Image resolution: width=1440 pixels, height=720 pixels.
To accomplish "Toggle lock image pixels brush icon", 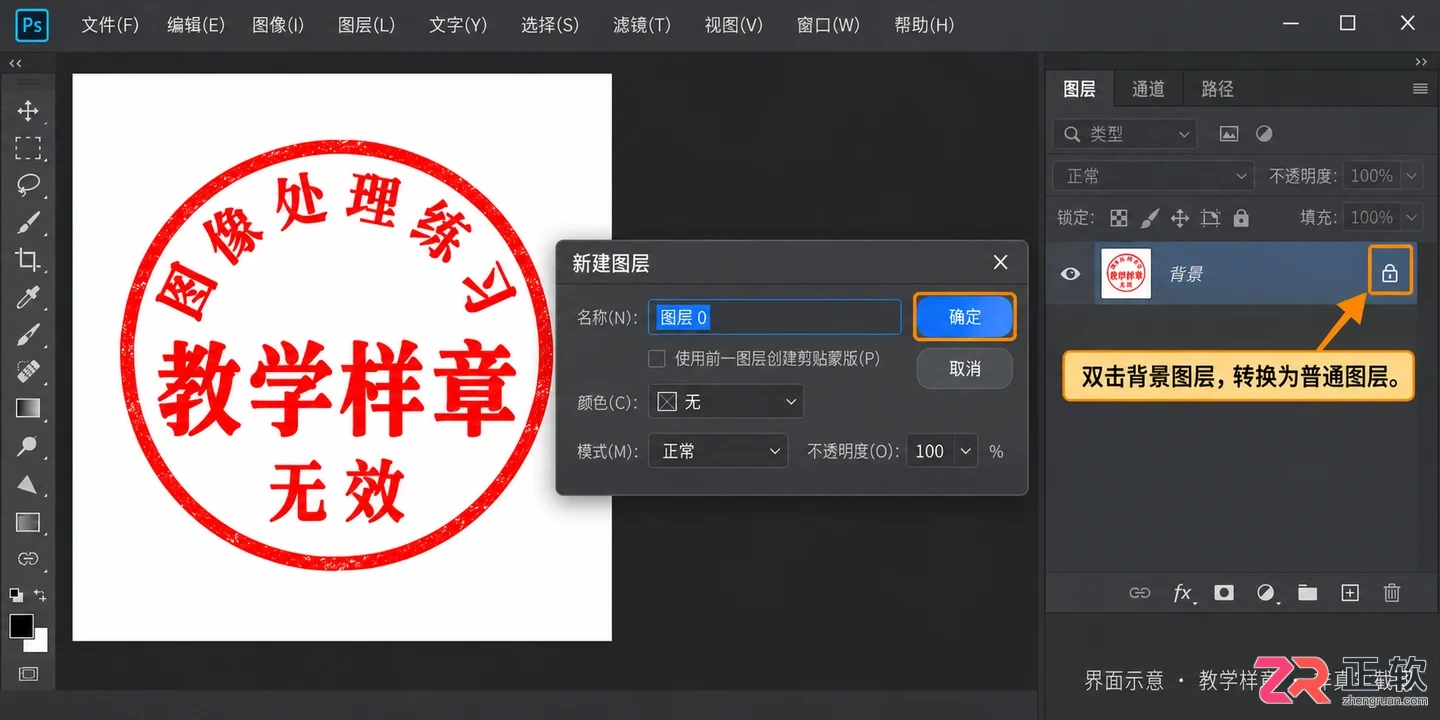I will click(1150, 217).
